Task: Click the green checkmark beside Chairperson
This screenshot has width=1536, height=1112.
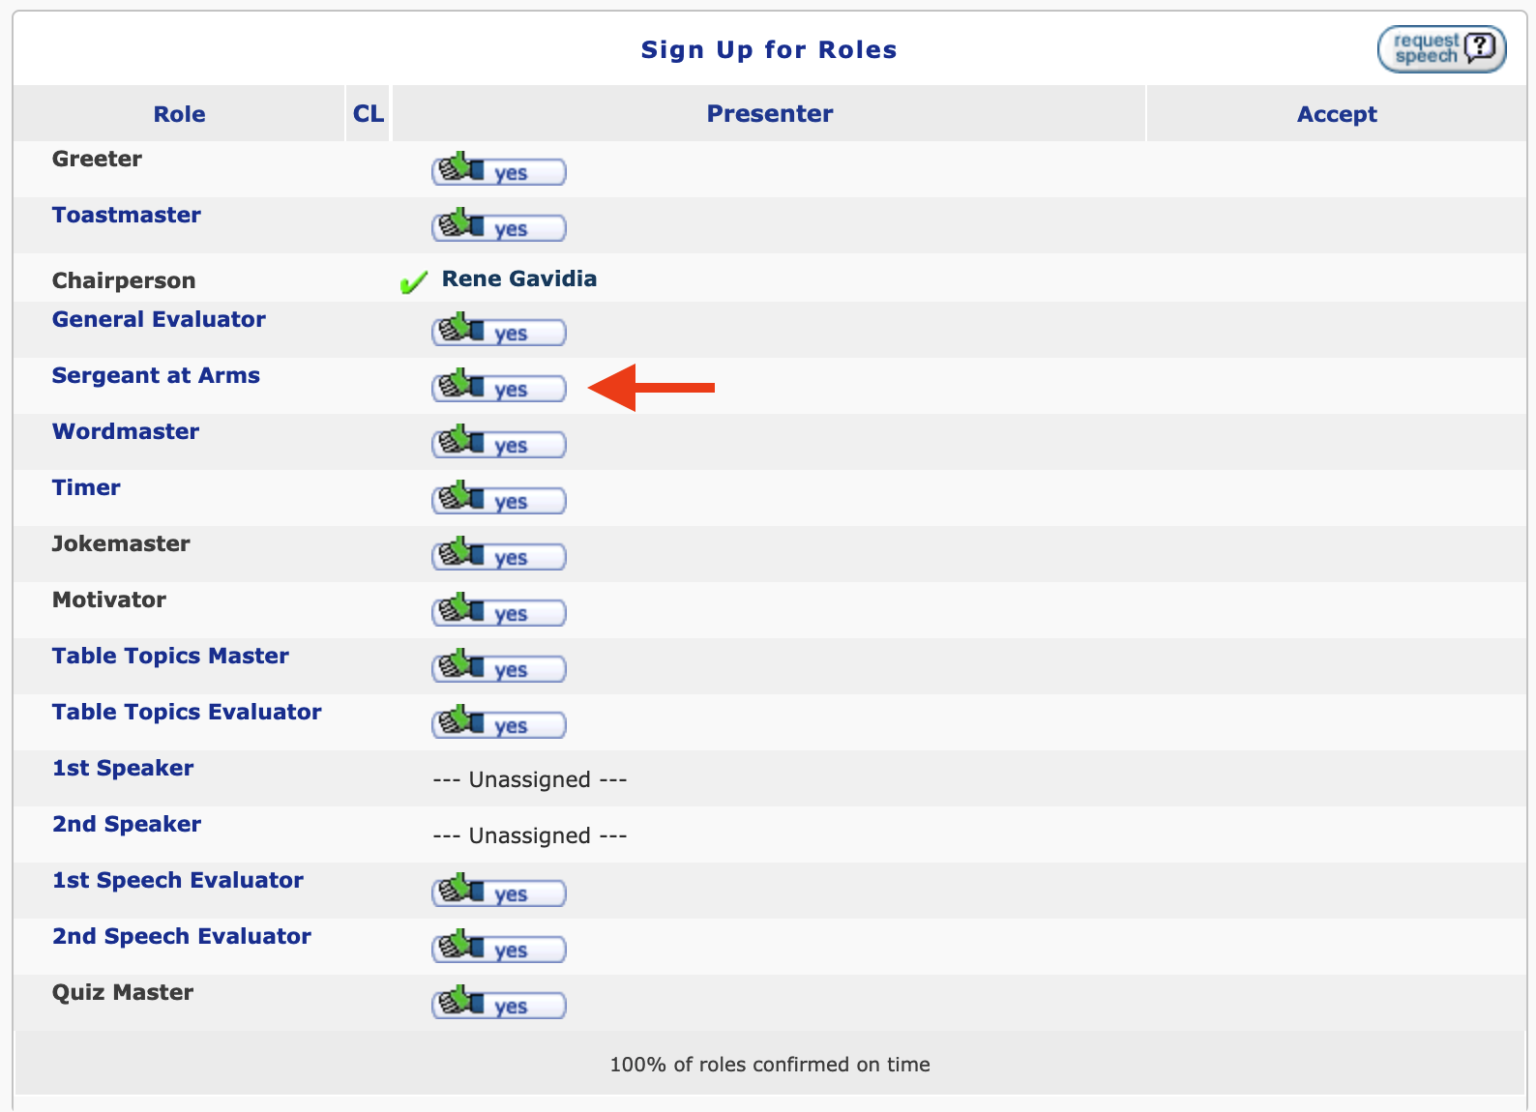Action: click(413, 283)
